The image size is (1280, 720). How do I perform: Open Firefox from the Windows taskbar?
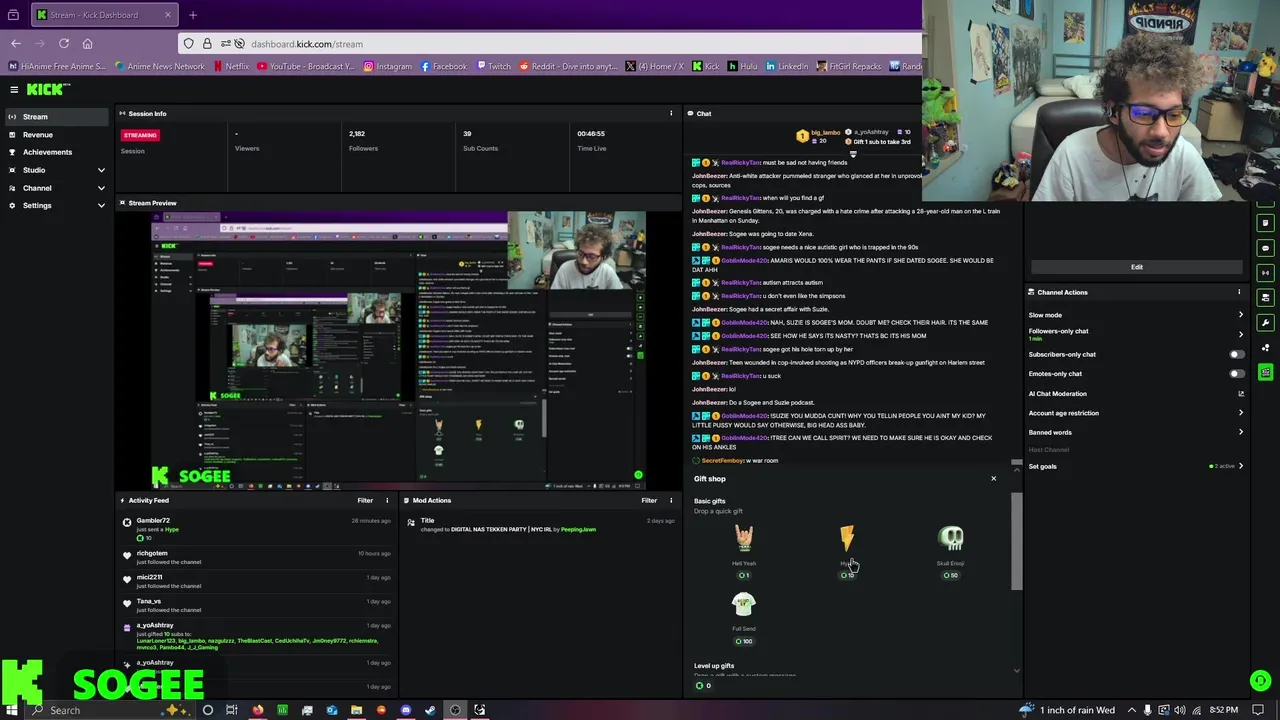258,710
